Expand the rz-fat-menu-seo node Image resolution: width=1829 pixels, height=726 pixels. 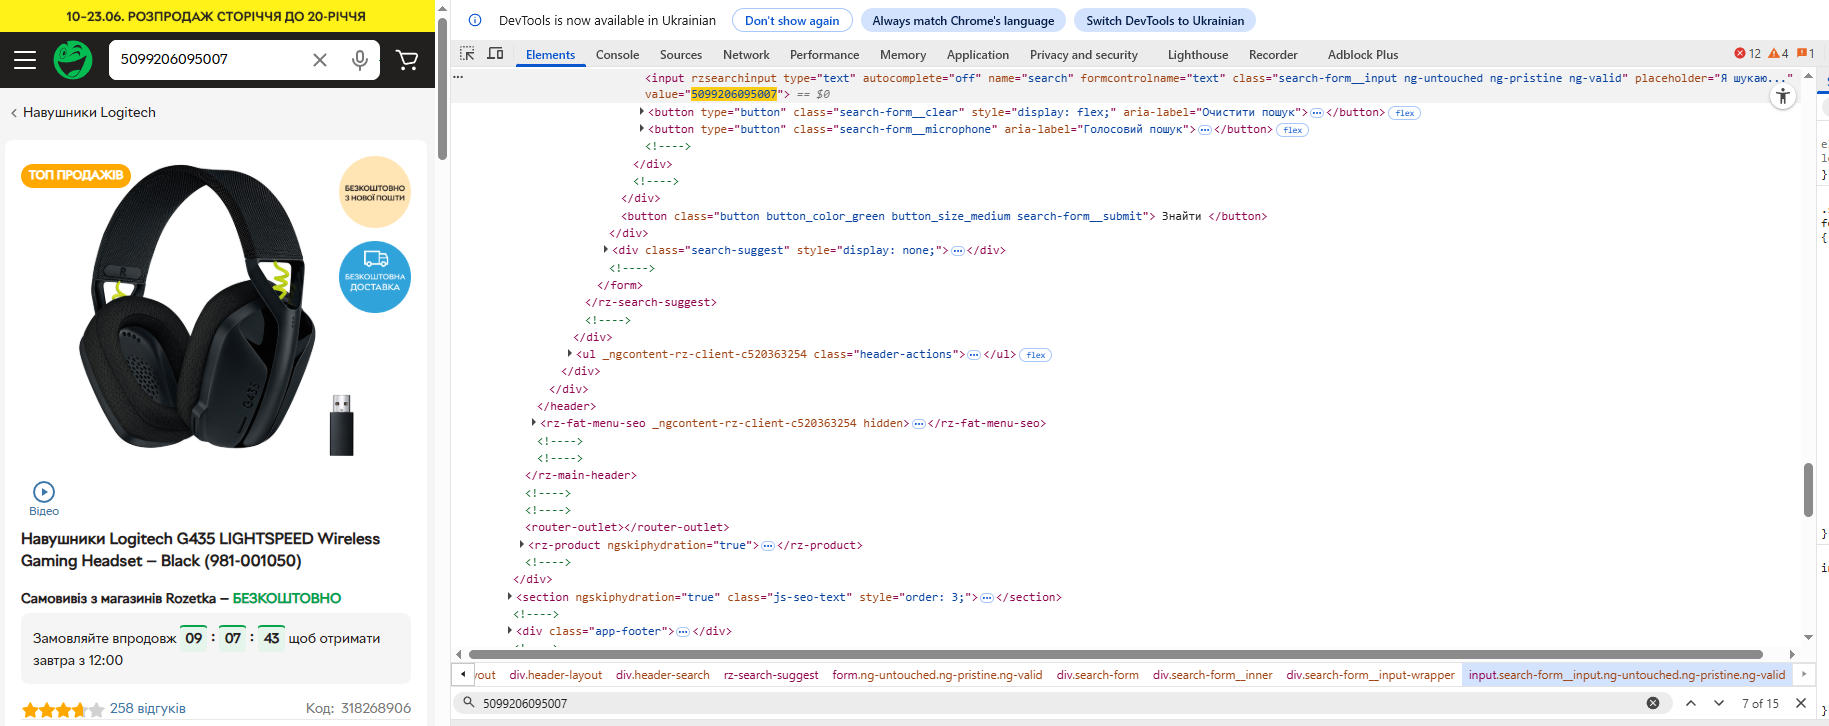pyautogui.click(x=534, y=423)
